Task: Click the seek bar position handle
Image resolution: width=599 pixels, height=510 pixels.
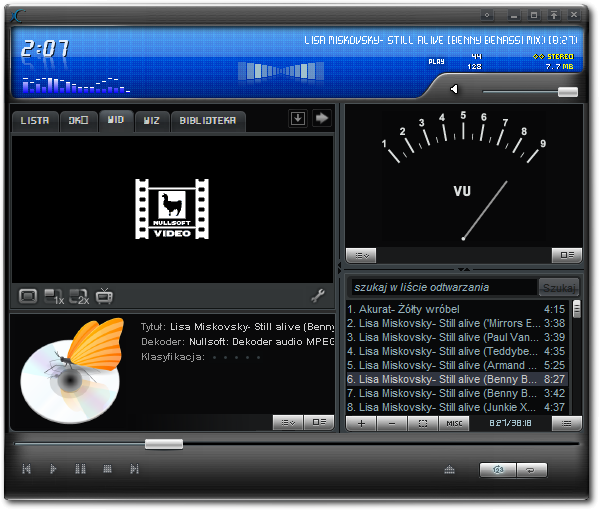Action: click(164, 444)
